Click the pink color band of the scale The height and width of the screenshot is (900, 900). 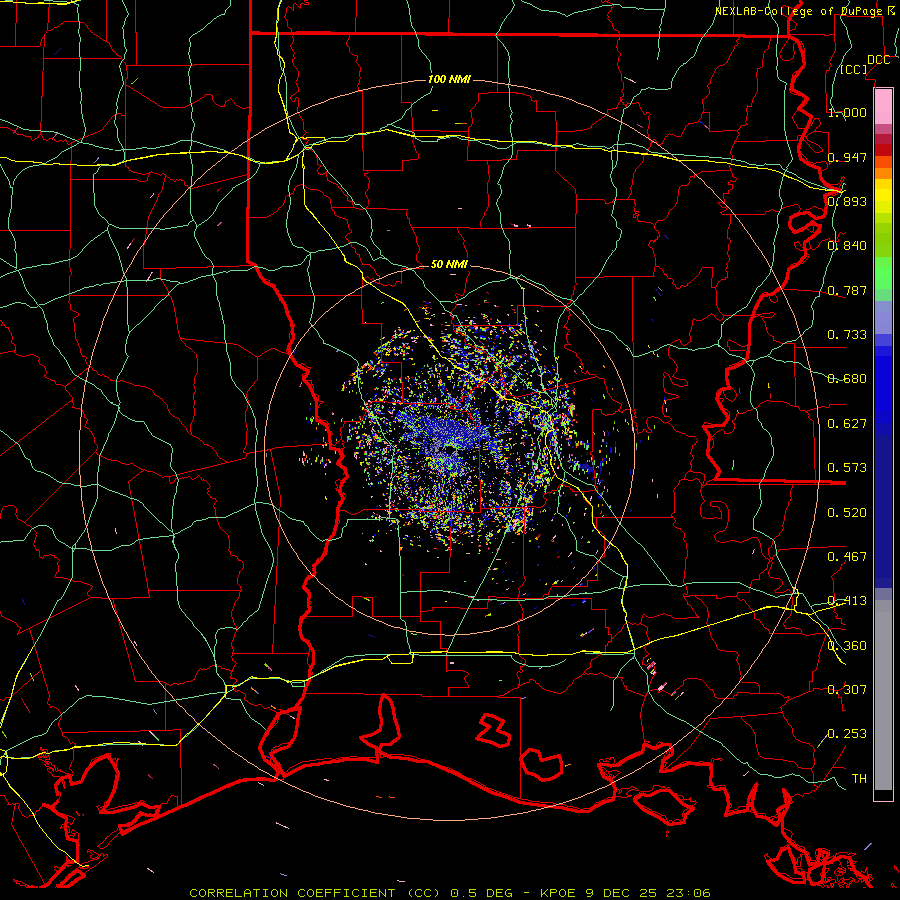[883, 107]
